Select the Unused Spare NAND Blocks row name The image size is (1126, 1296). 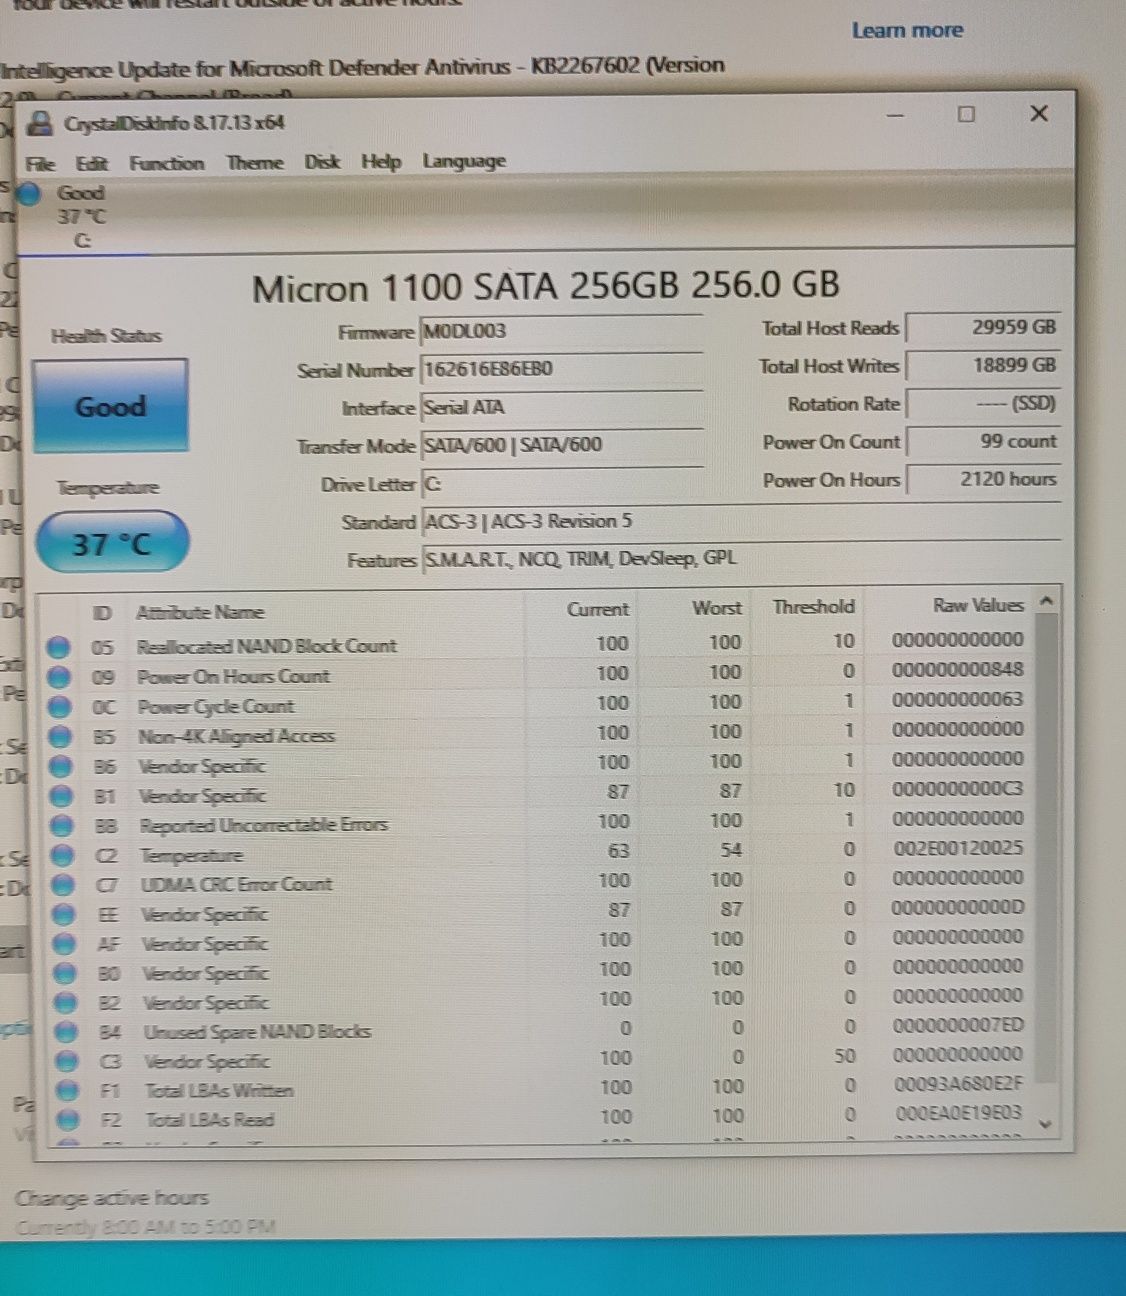point(257,1032)
